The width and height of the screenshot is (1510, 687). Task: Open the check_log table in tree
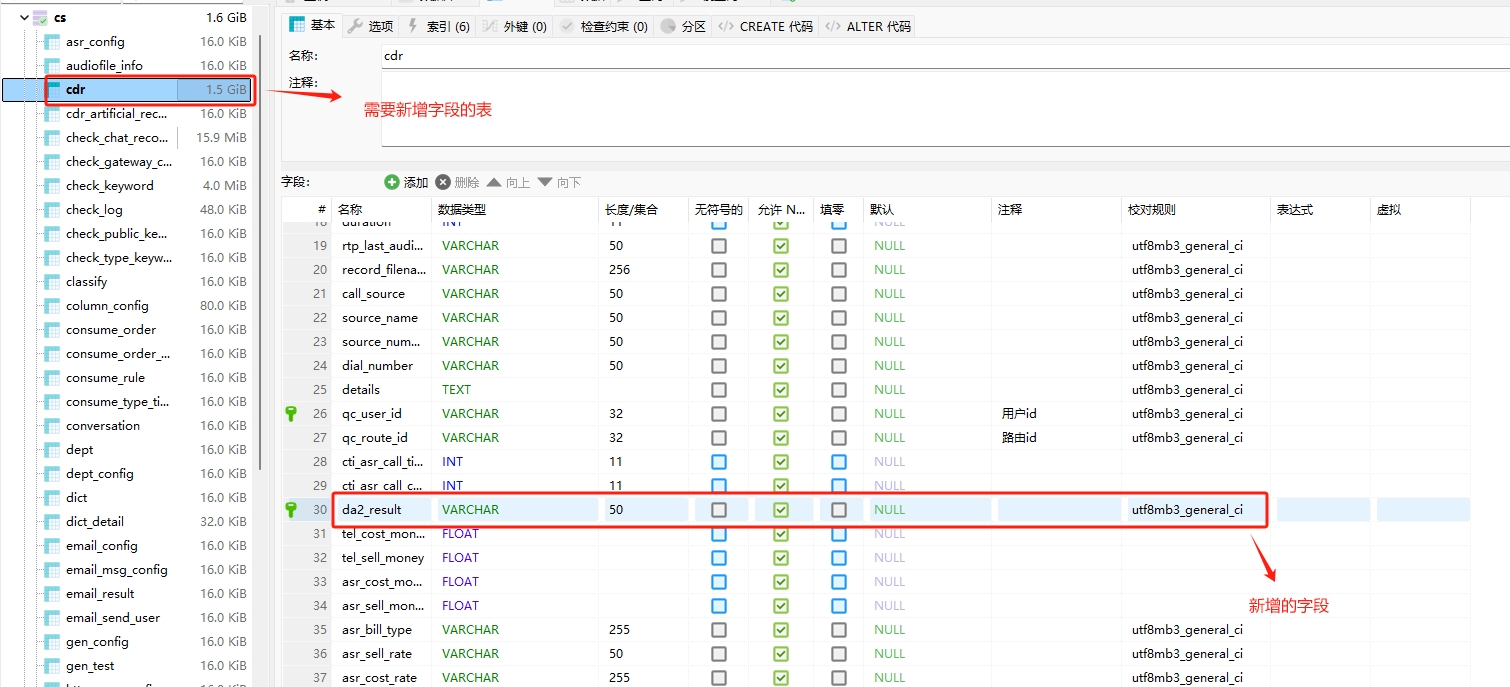point(94,210)
